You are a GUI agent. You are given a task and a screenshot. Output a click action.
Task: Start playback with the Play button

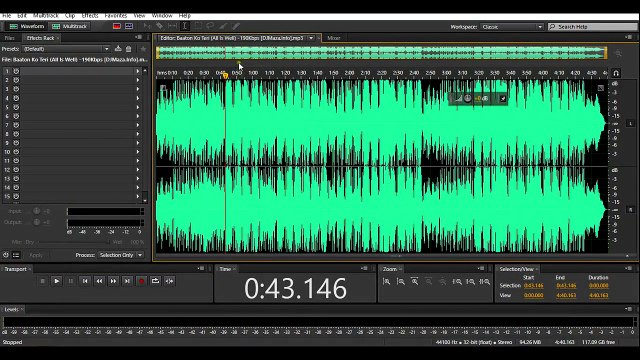[57, 281]
